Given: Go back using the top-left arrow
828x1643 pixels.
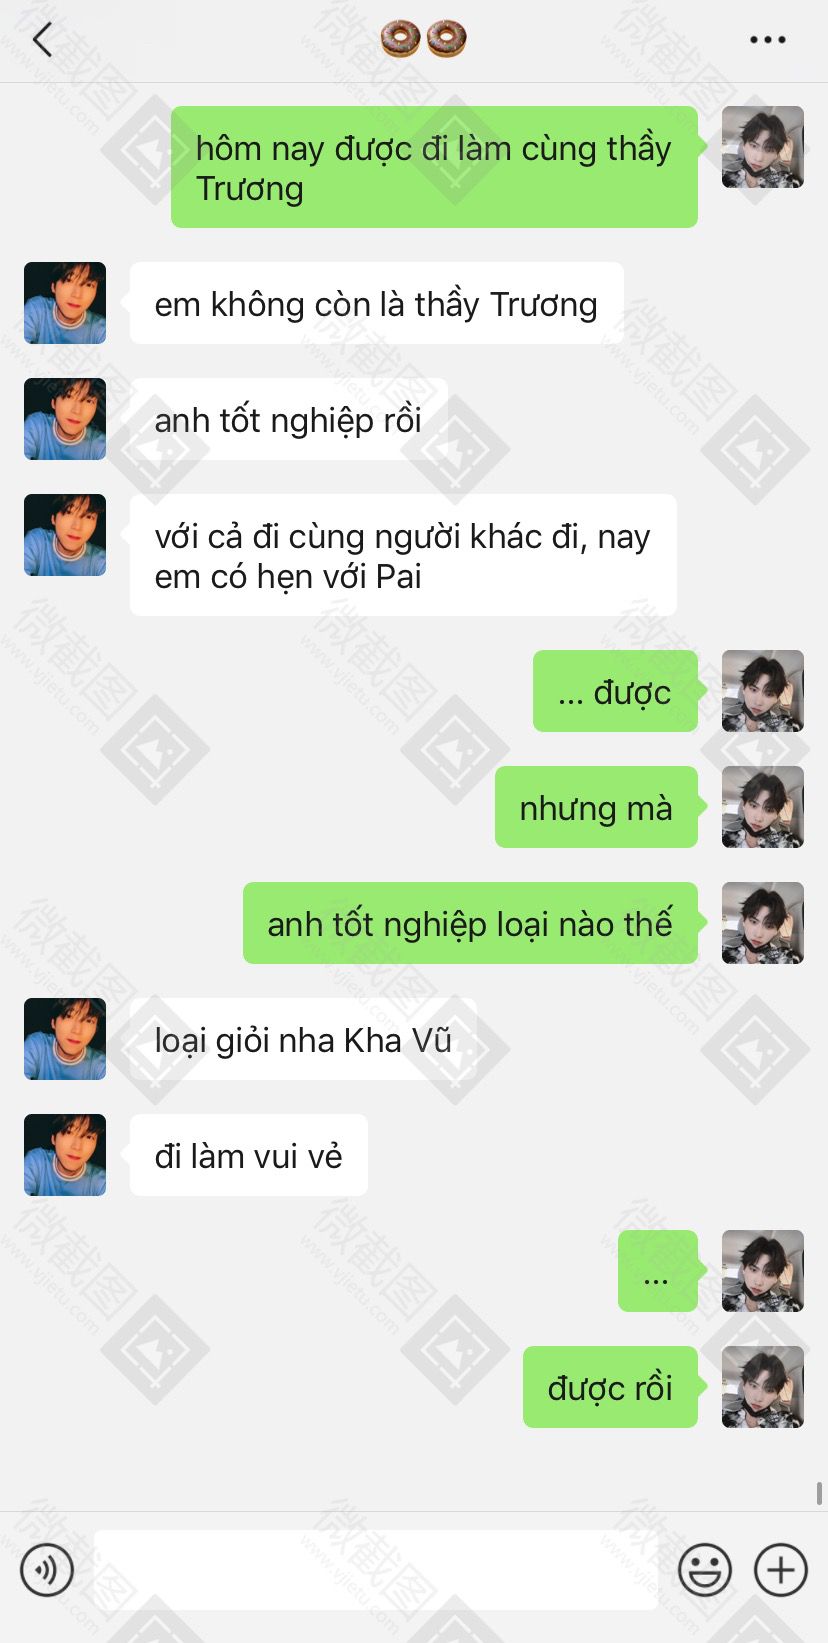Looking at the screenshot, I should point(42,40).
